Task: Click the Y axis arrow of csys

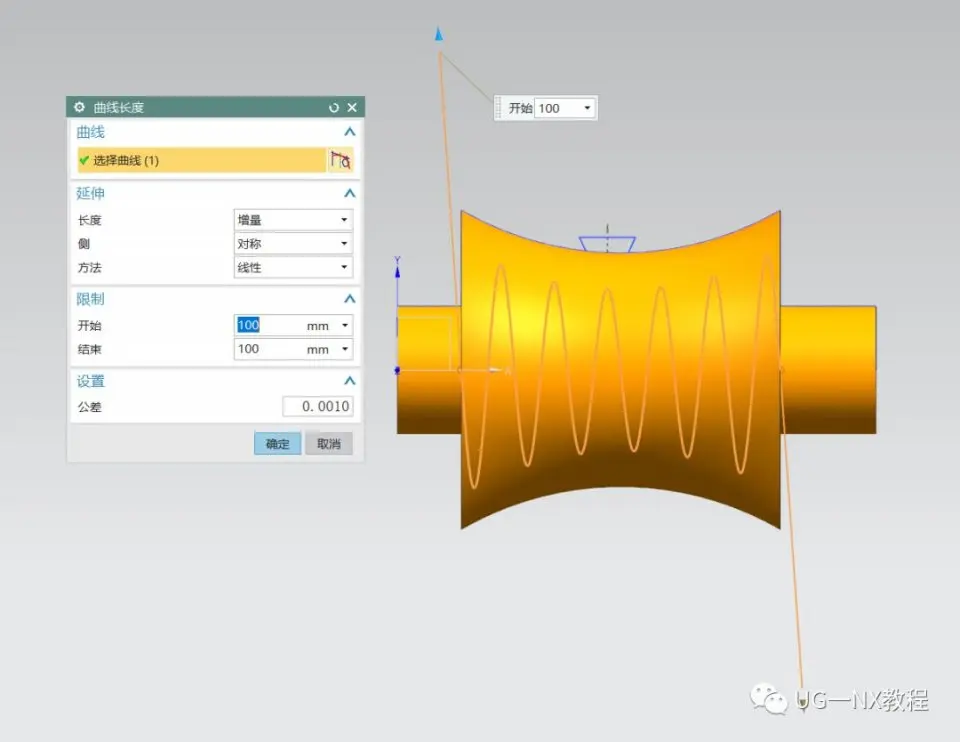Action: pyautogui.click(x=397, y=269)
